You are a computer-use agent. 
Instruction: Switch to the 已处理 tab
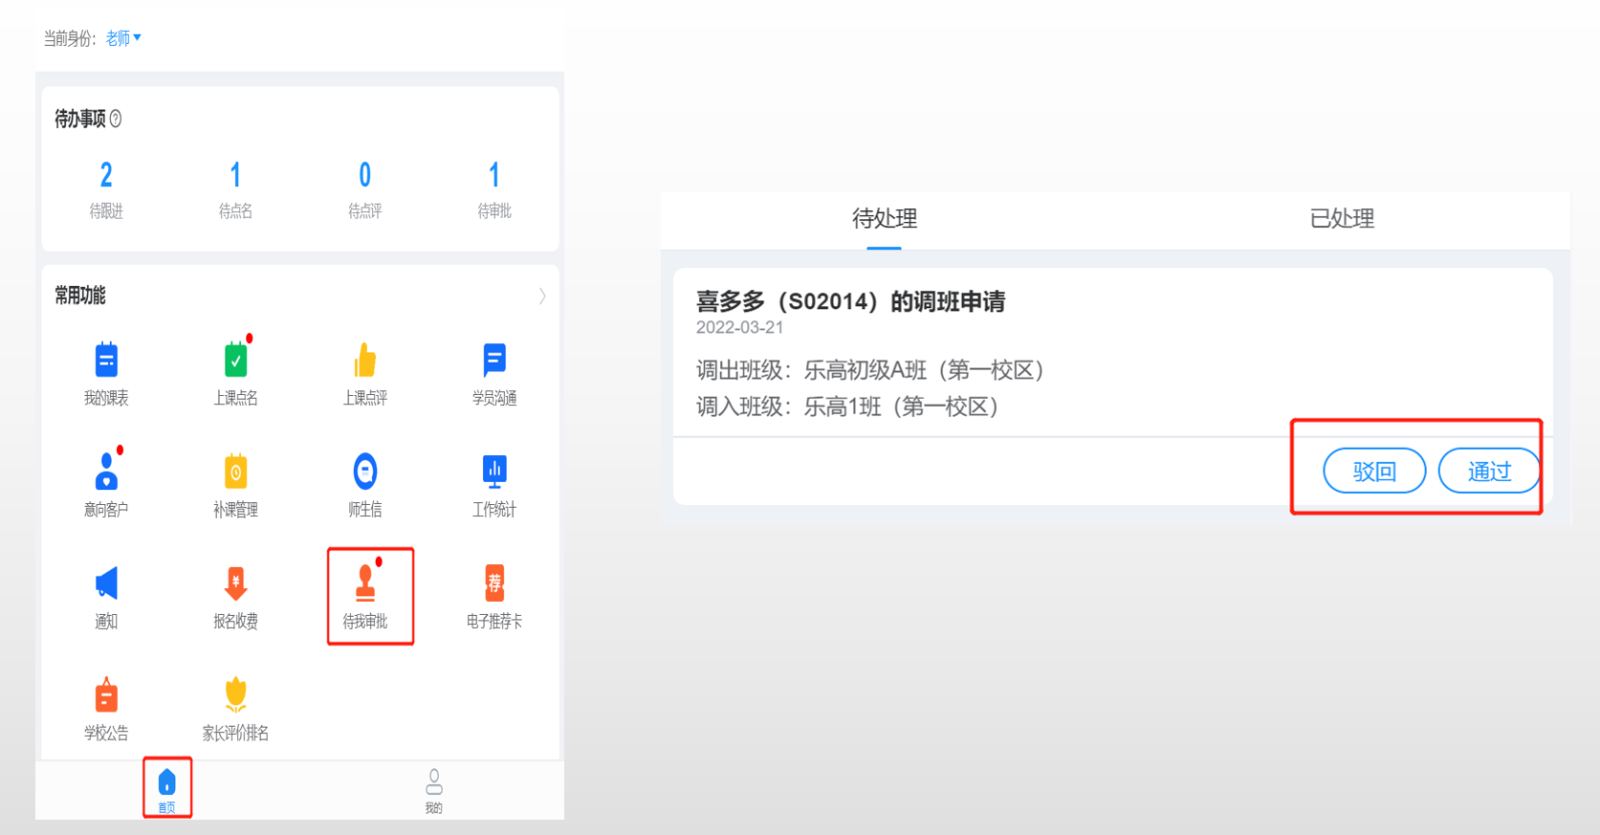tap(1342, 218)
